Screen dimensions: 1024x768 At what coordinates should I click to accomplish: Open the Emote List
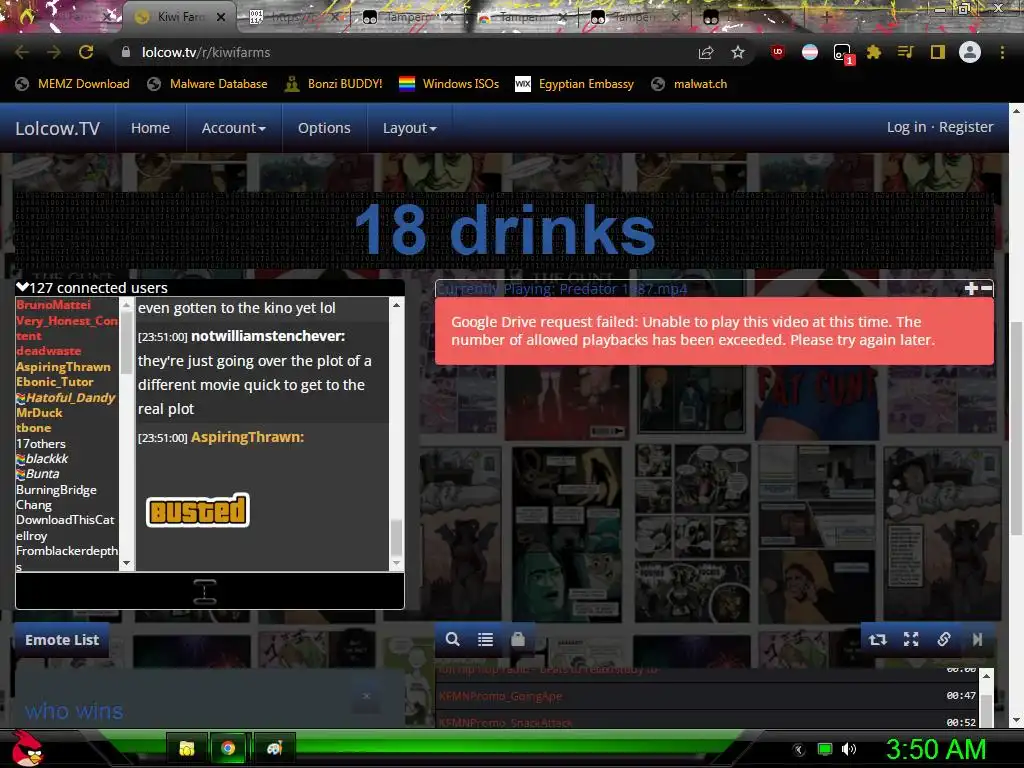tap(62, 640)
